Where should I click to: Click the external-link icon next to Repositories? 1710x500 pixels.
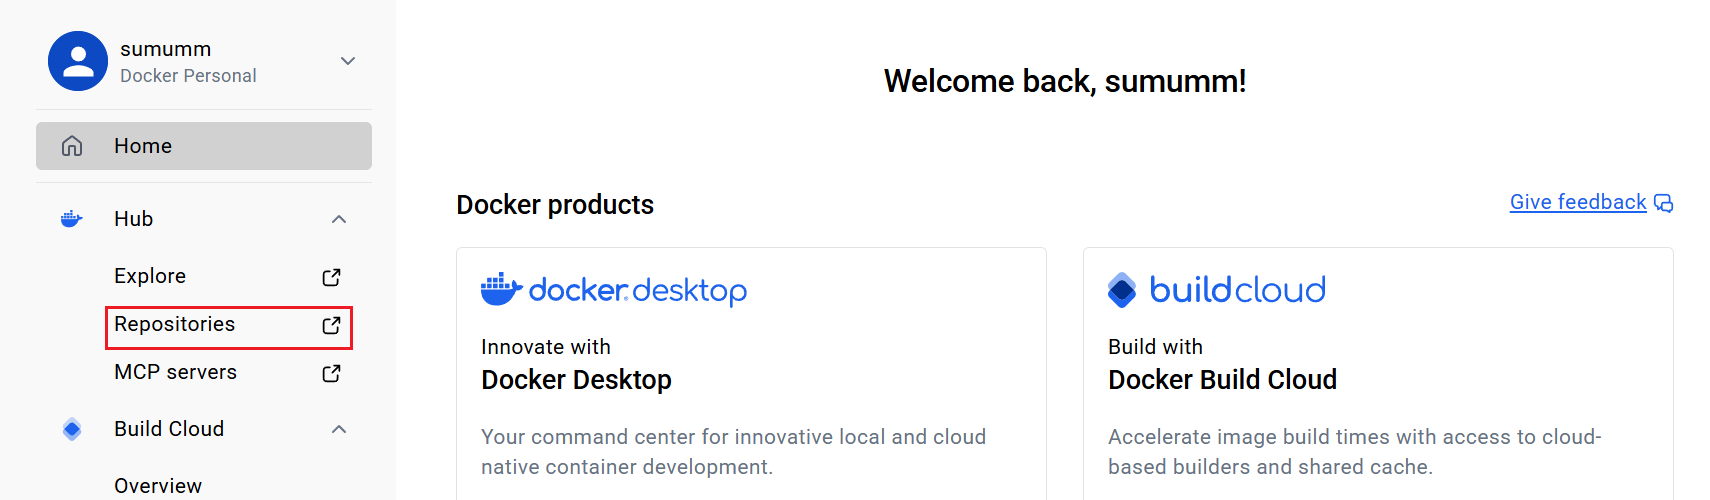click(331, 325)
